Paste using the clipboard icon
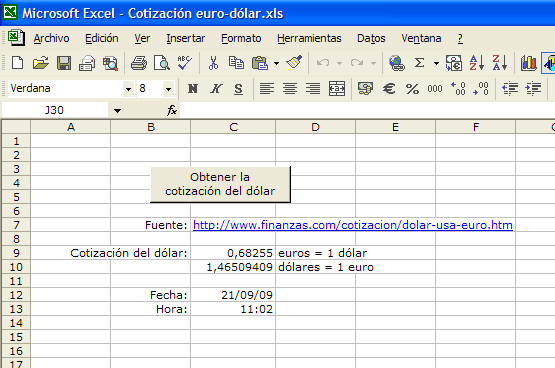The width and height of the screenshot is (555, 368). [x=259, y=63]
